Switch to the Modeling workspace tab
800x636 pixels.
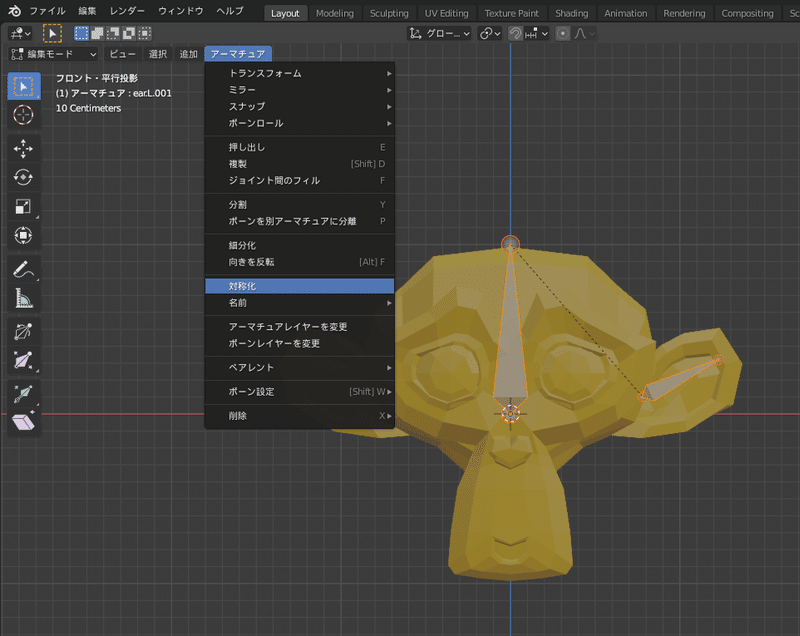(x=335, y=13)
